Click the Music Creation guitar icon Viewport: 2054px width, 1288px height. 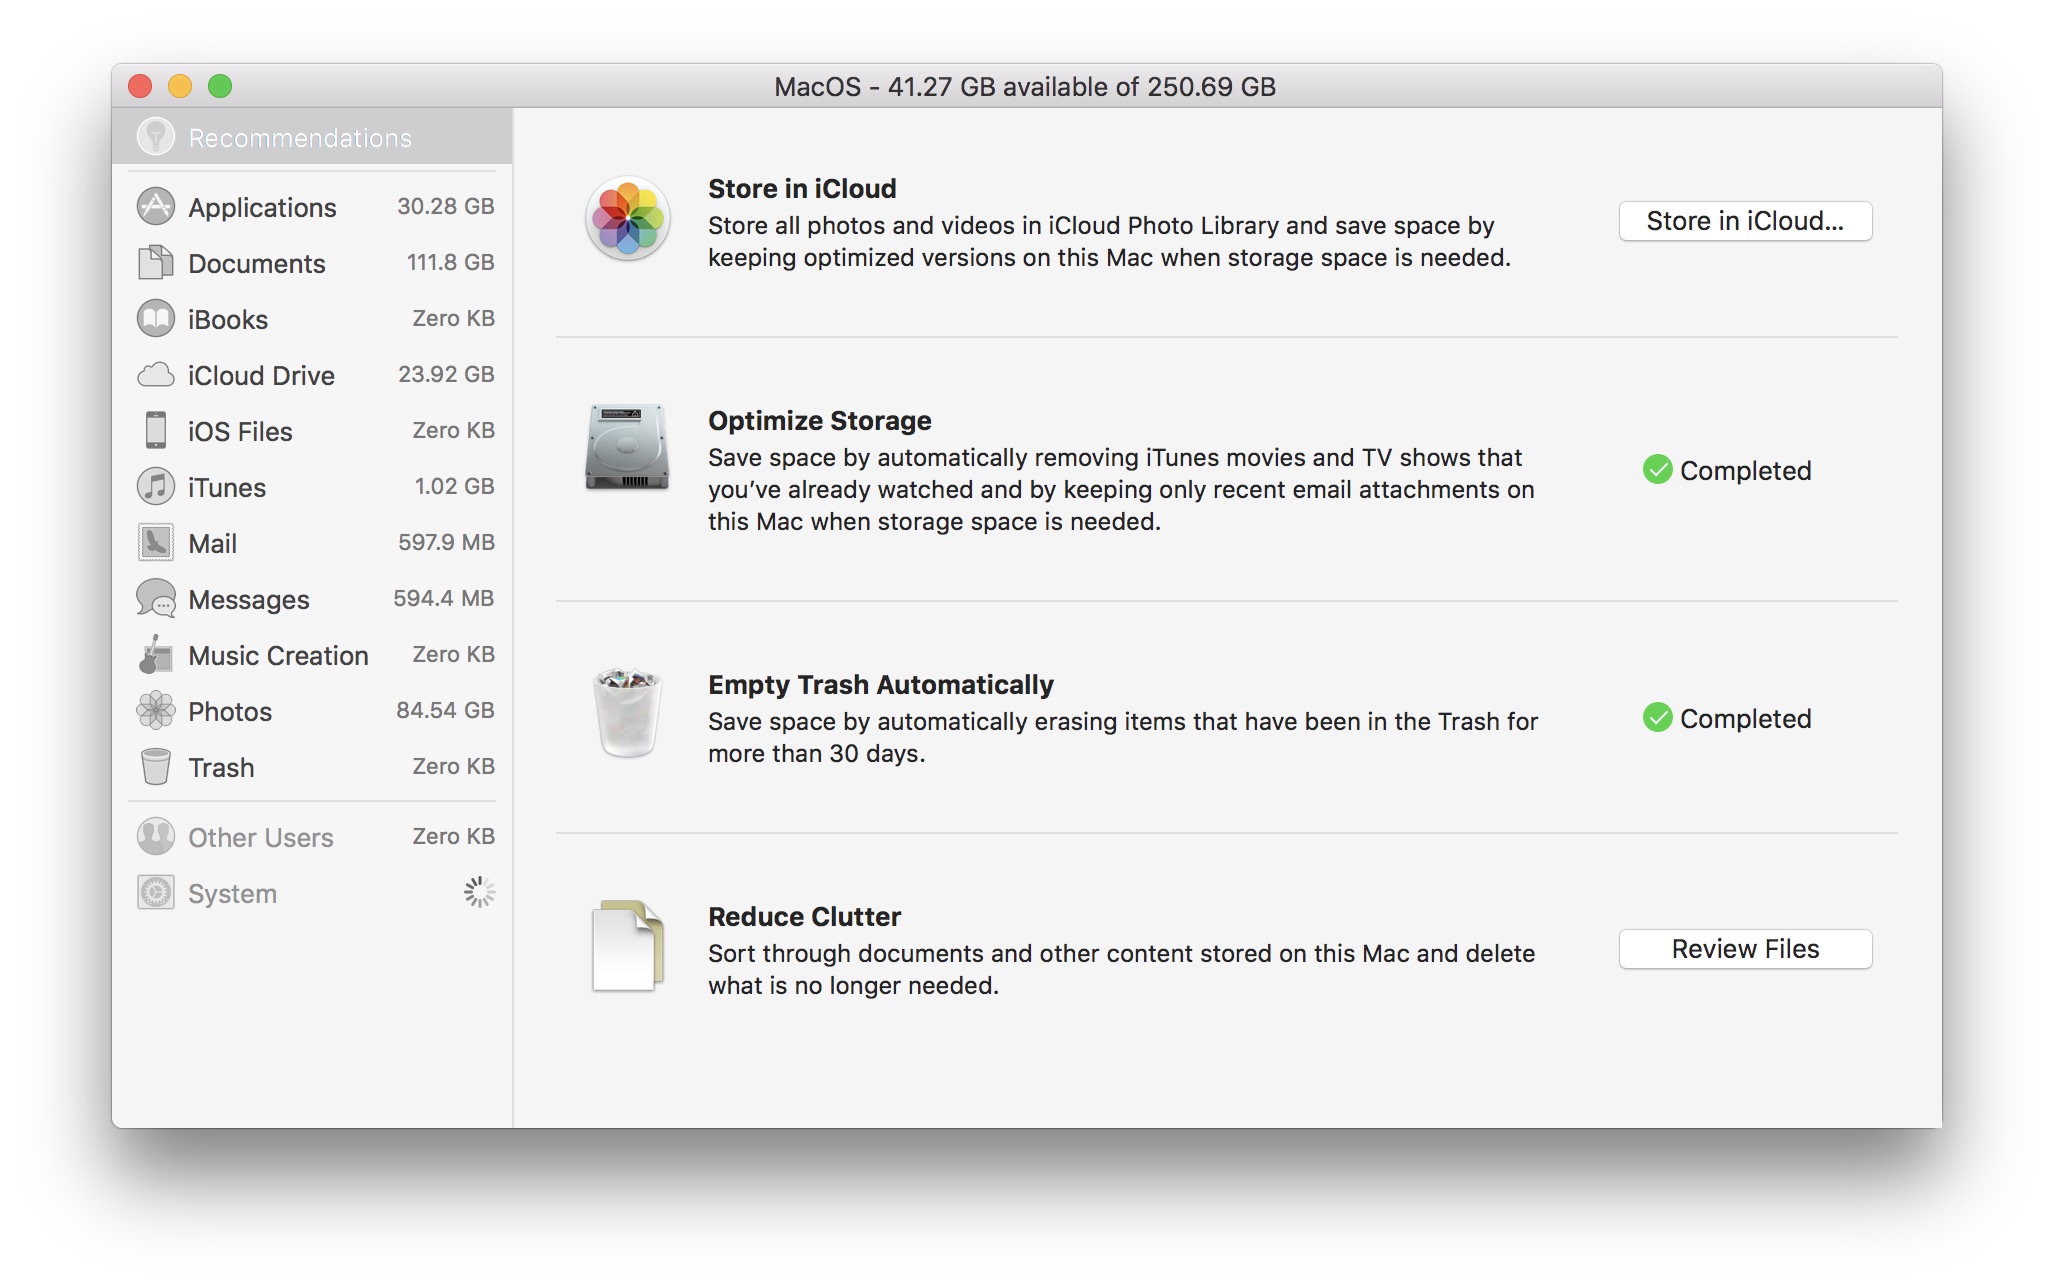(156, 655)
